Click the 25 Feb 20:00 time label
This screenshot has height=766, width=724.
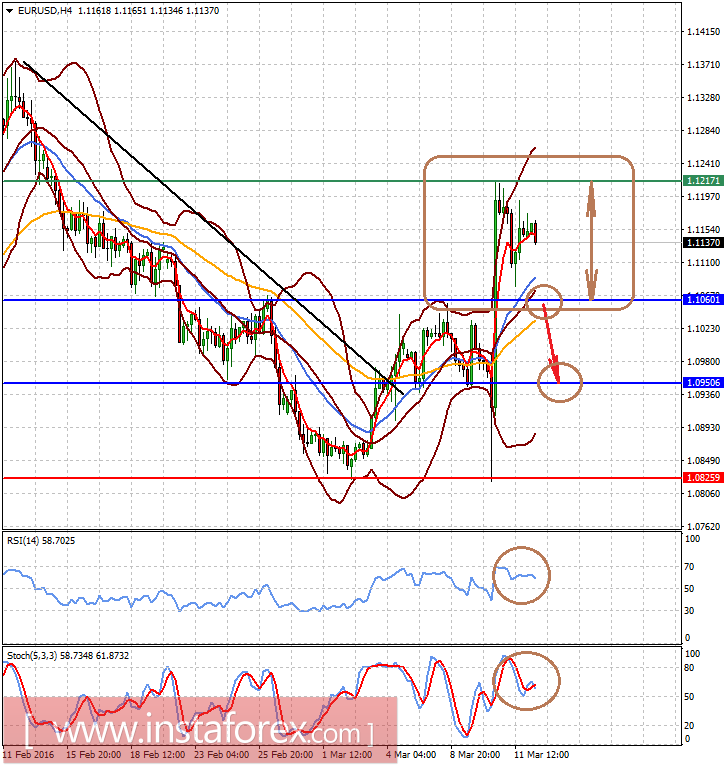click(285, 755)
